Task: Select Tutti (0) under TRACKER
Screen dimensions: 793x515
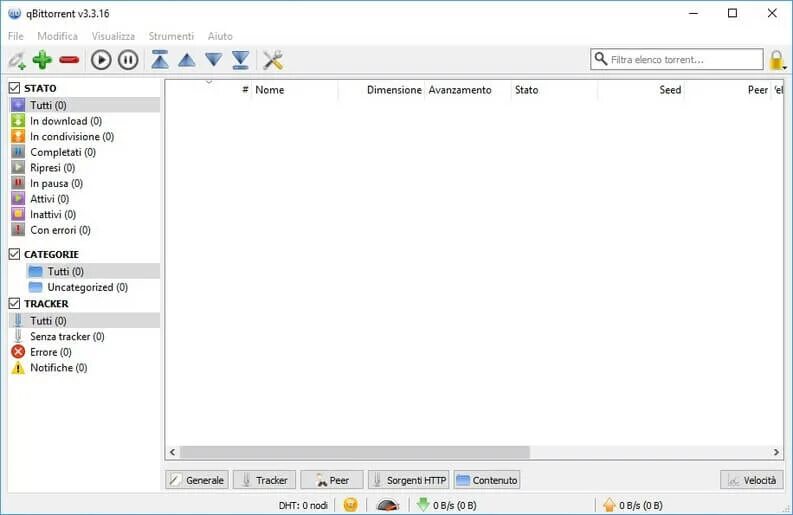Action: pyautogui.click(x=84, y=321)
